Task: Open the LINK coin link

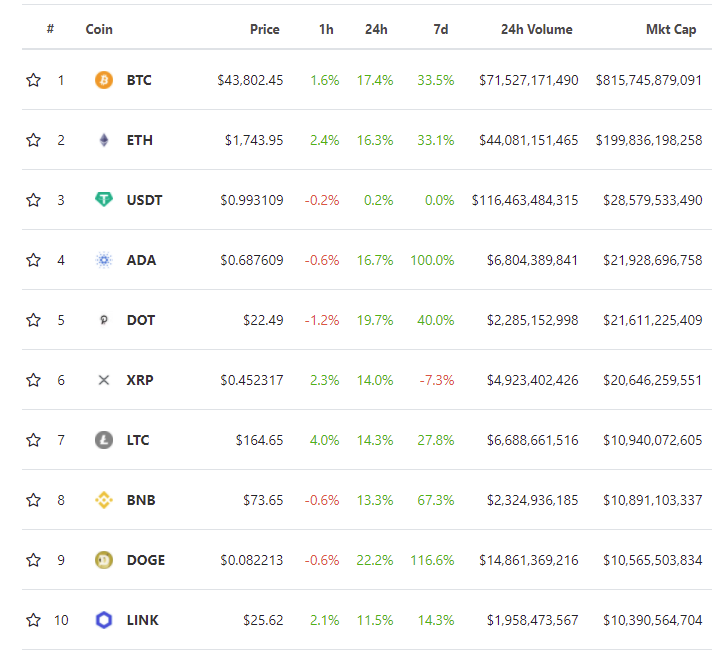Action: click(x=143, y=620)
